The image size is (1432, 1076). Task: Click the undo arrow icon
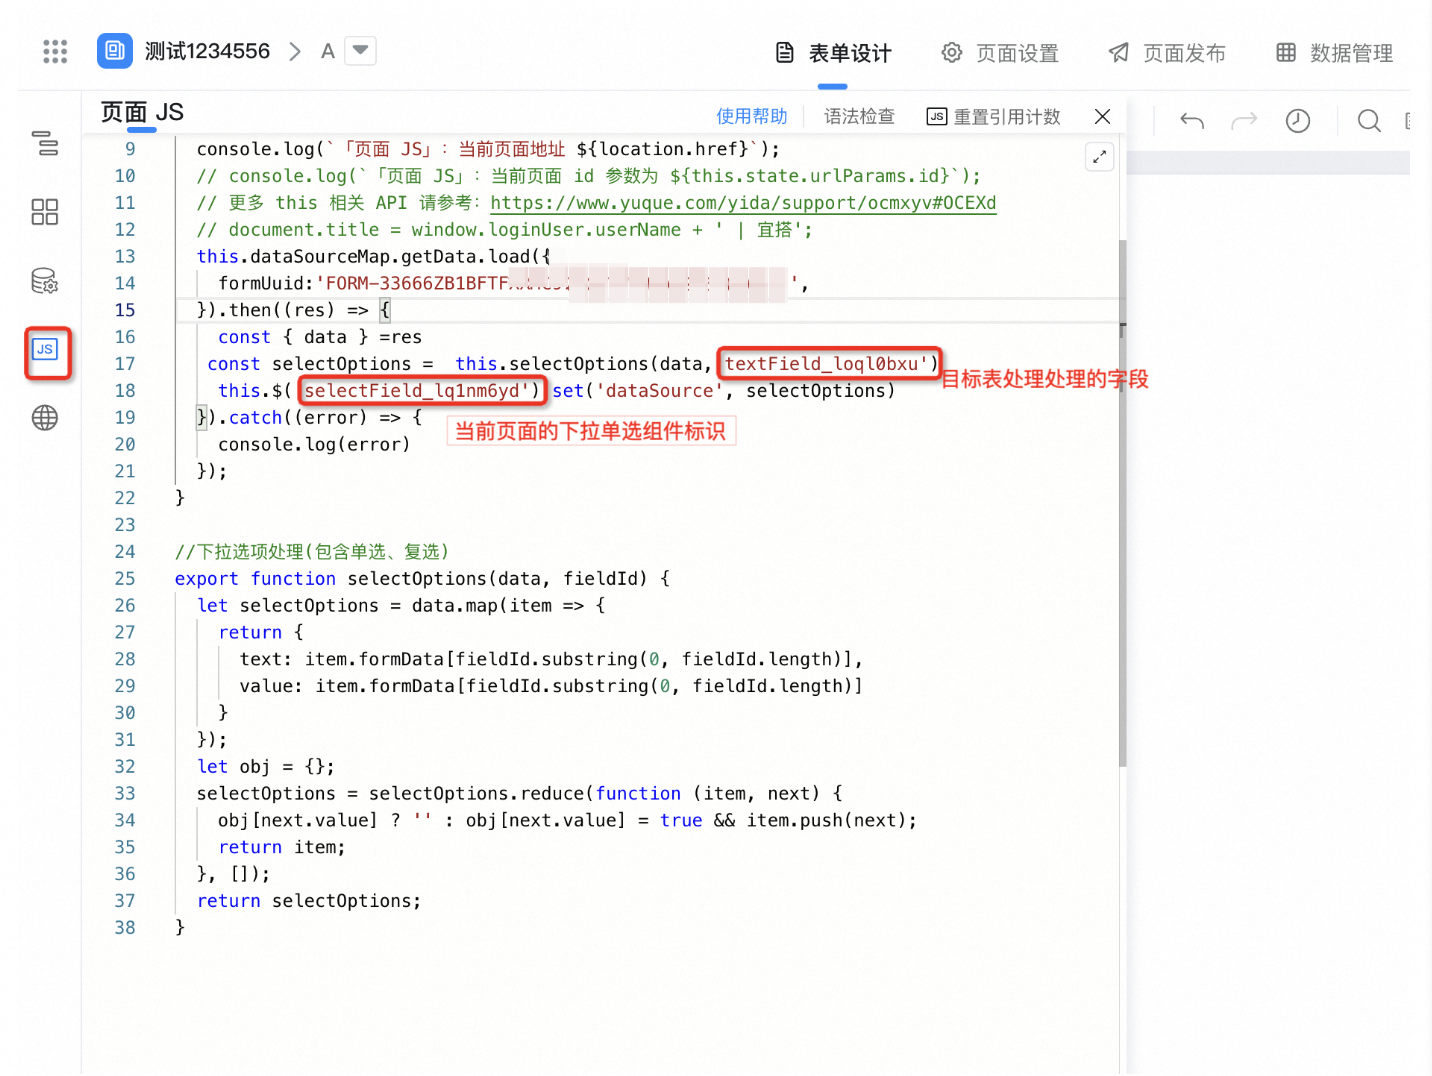click(x=1192, y=121)
